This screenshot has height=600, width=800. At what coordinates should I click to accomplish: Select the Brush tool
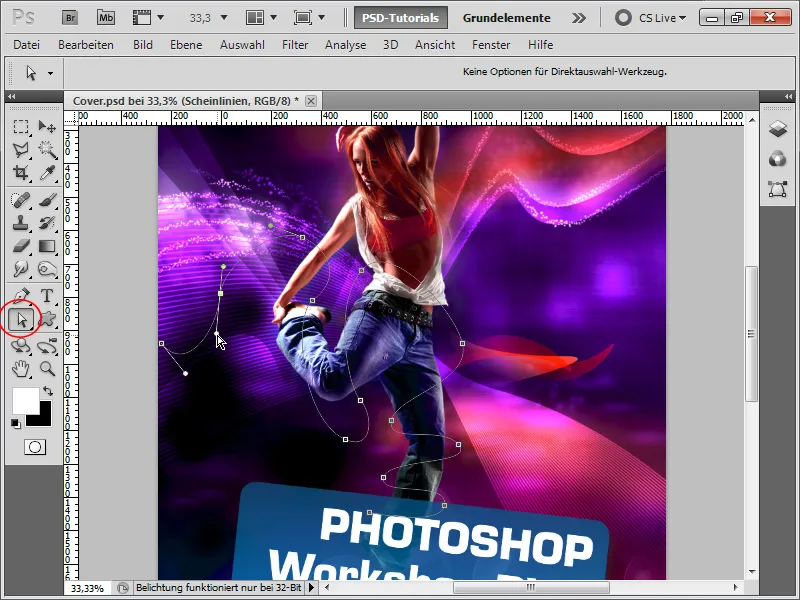click(47, 199)
